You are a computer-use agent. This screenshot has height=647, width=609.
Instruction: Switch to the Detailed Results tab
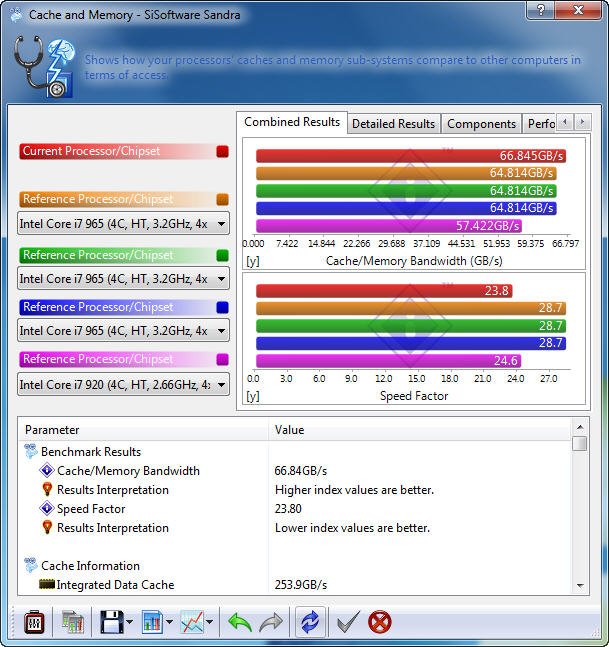[394, 124]
